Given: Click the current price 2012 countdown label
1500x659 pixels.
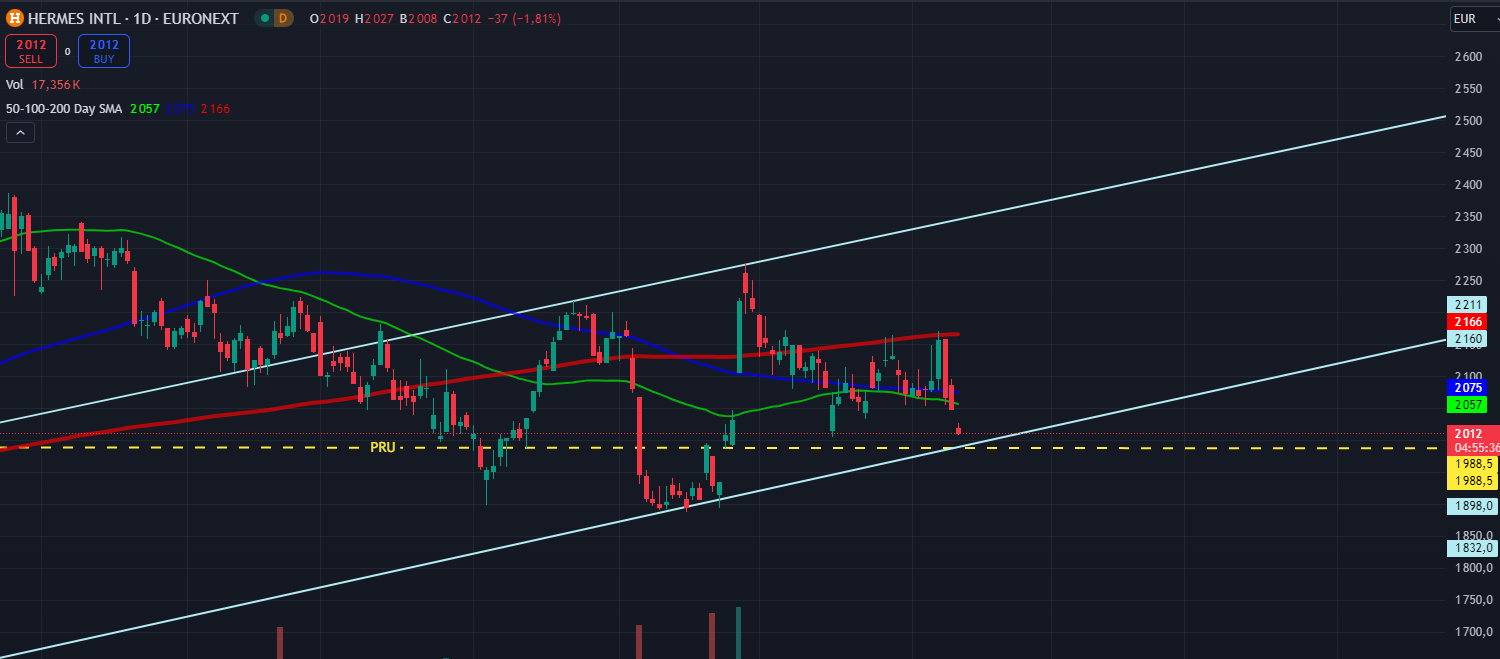Looking at the screenshot, I should coord(1466,440).
